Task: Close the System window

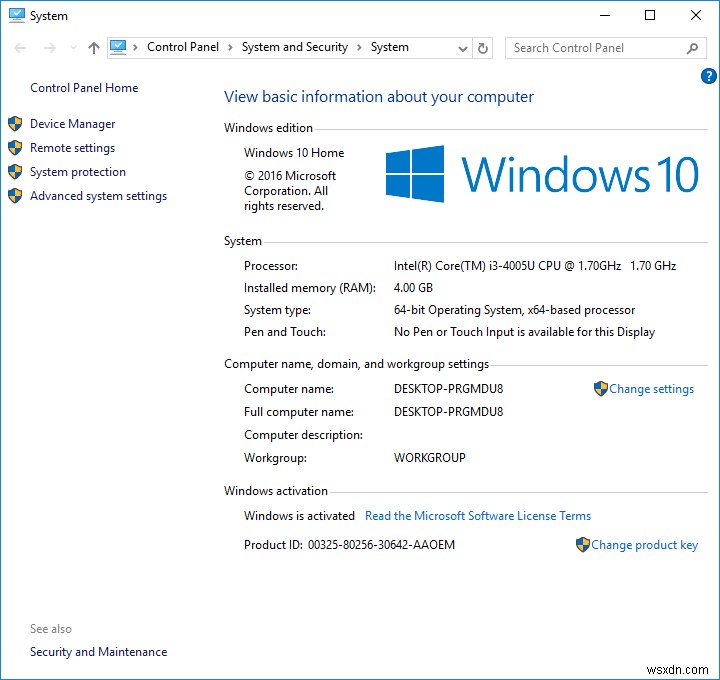Action: click(x=696, y=16)
